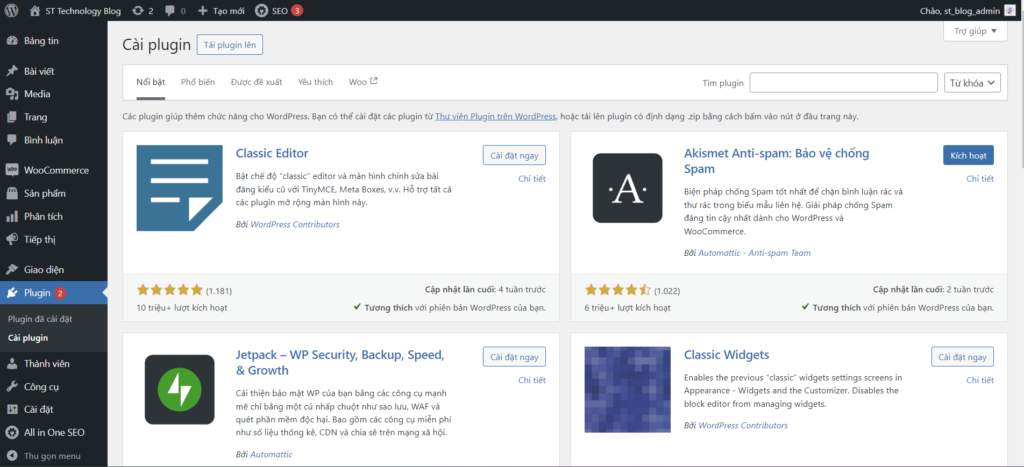Open Media library in sidebar
Image resolution: width=1024 pixels, height=467 pixels.
pos(37,94)
